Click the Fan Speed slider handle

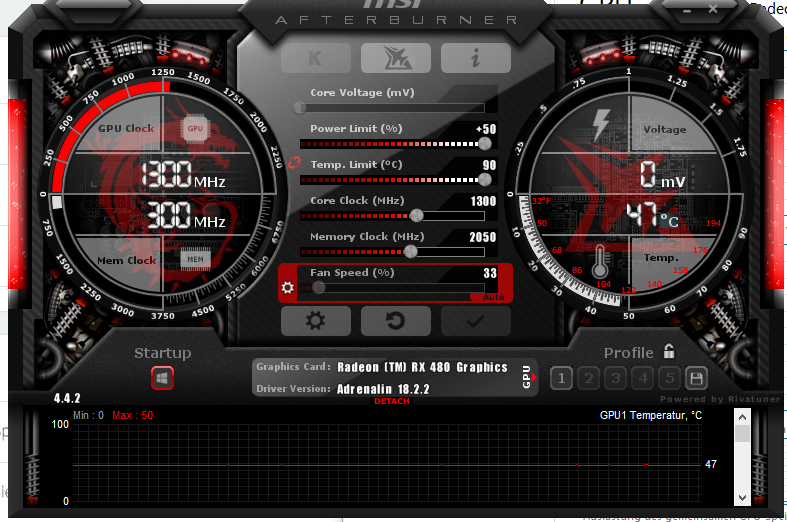319,288
